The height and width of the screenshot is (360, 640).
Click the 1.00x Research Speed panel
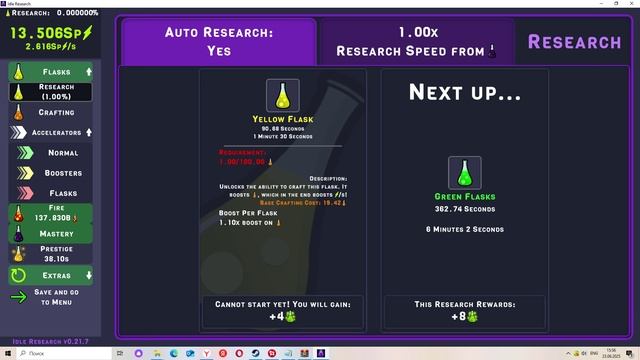tap(417, 42)
